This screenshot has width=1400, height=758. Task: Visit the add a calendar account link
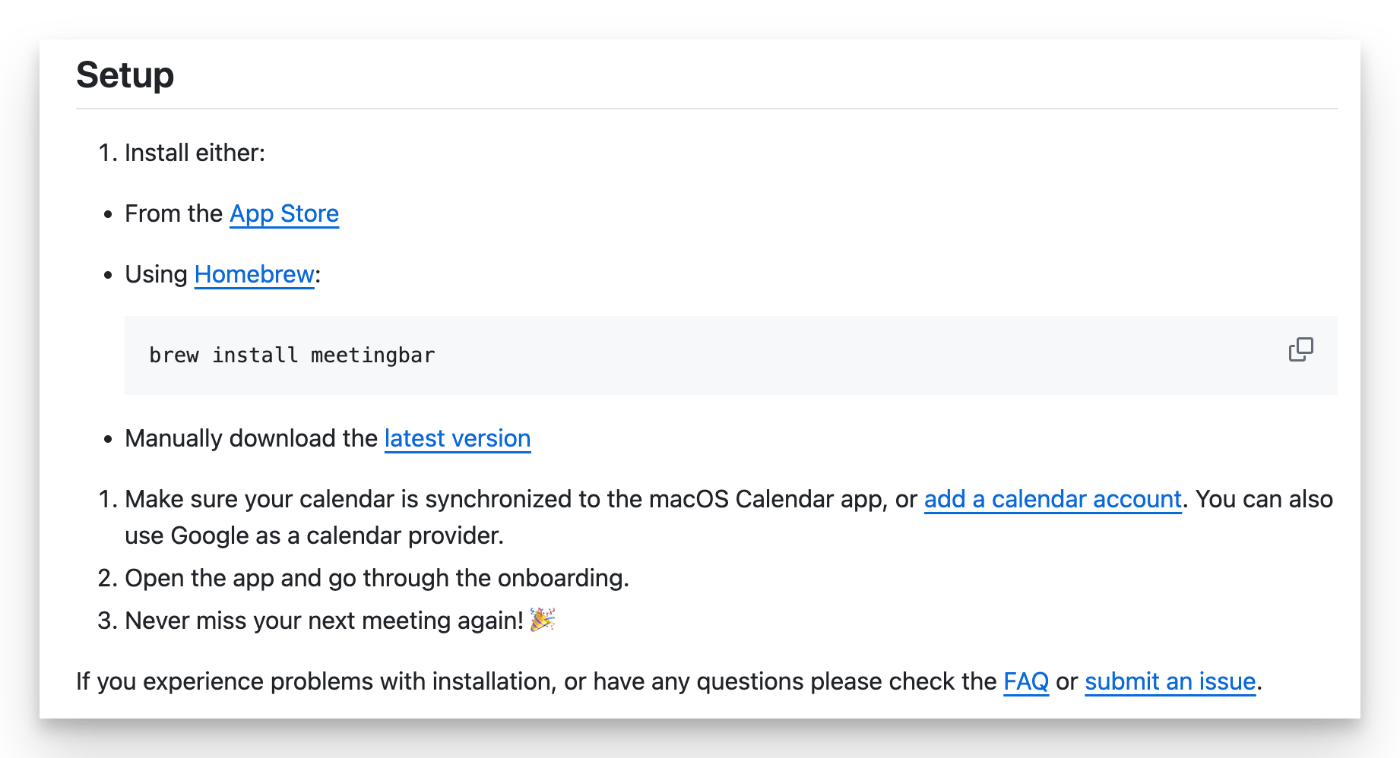(x=1053, y=499)
